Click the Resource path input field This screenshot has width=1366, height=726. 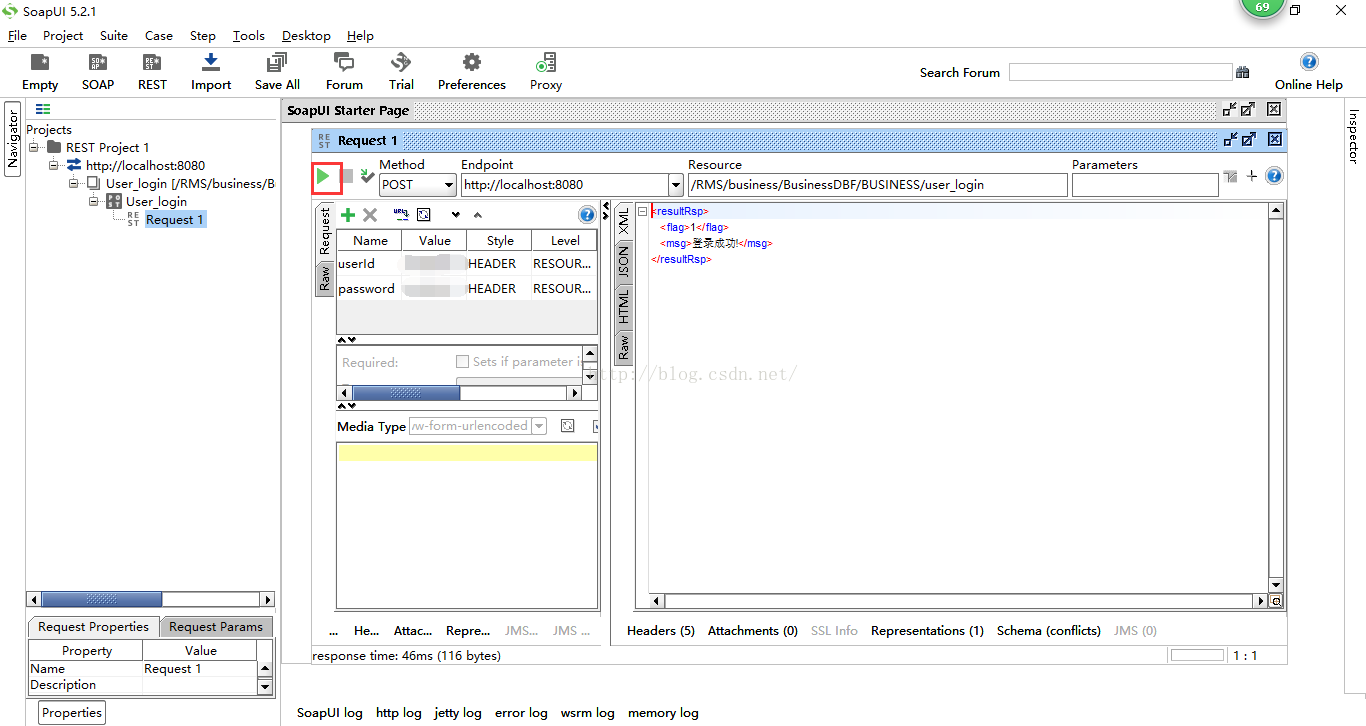coord(877,185)
